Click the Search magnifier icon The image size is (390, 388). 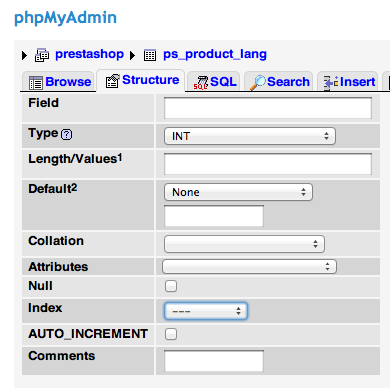(258, 83)
